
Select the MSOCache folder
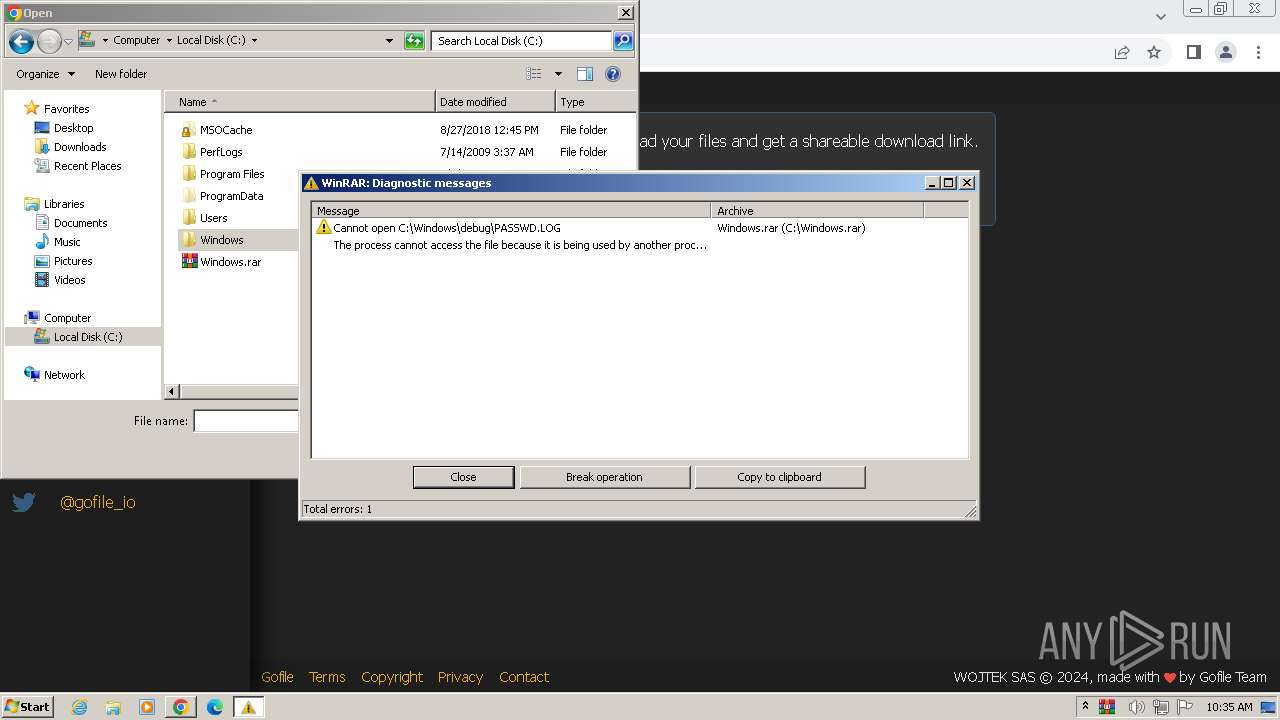[226, 130]
